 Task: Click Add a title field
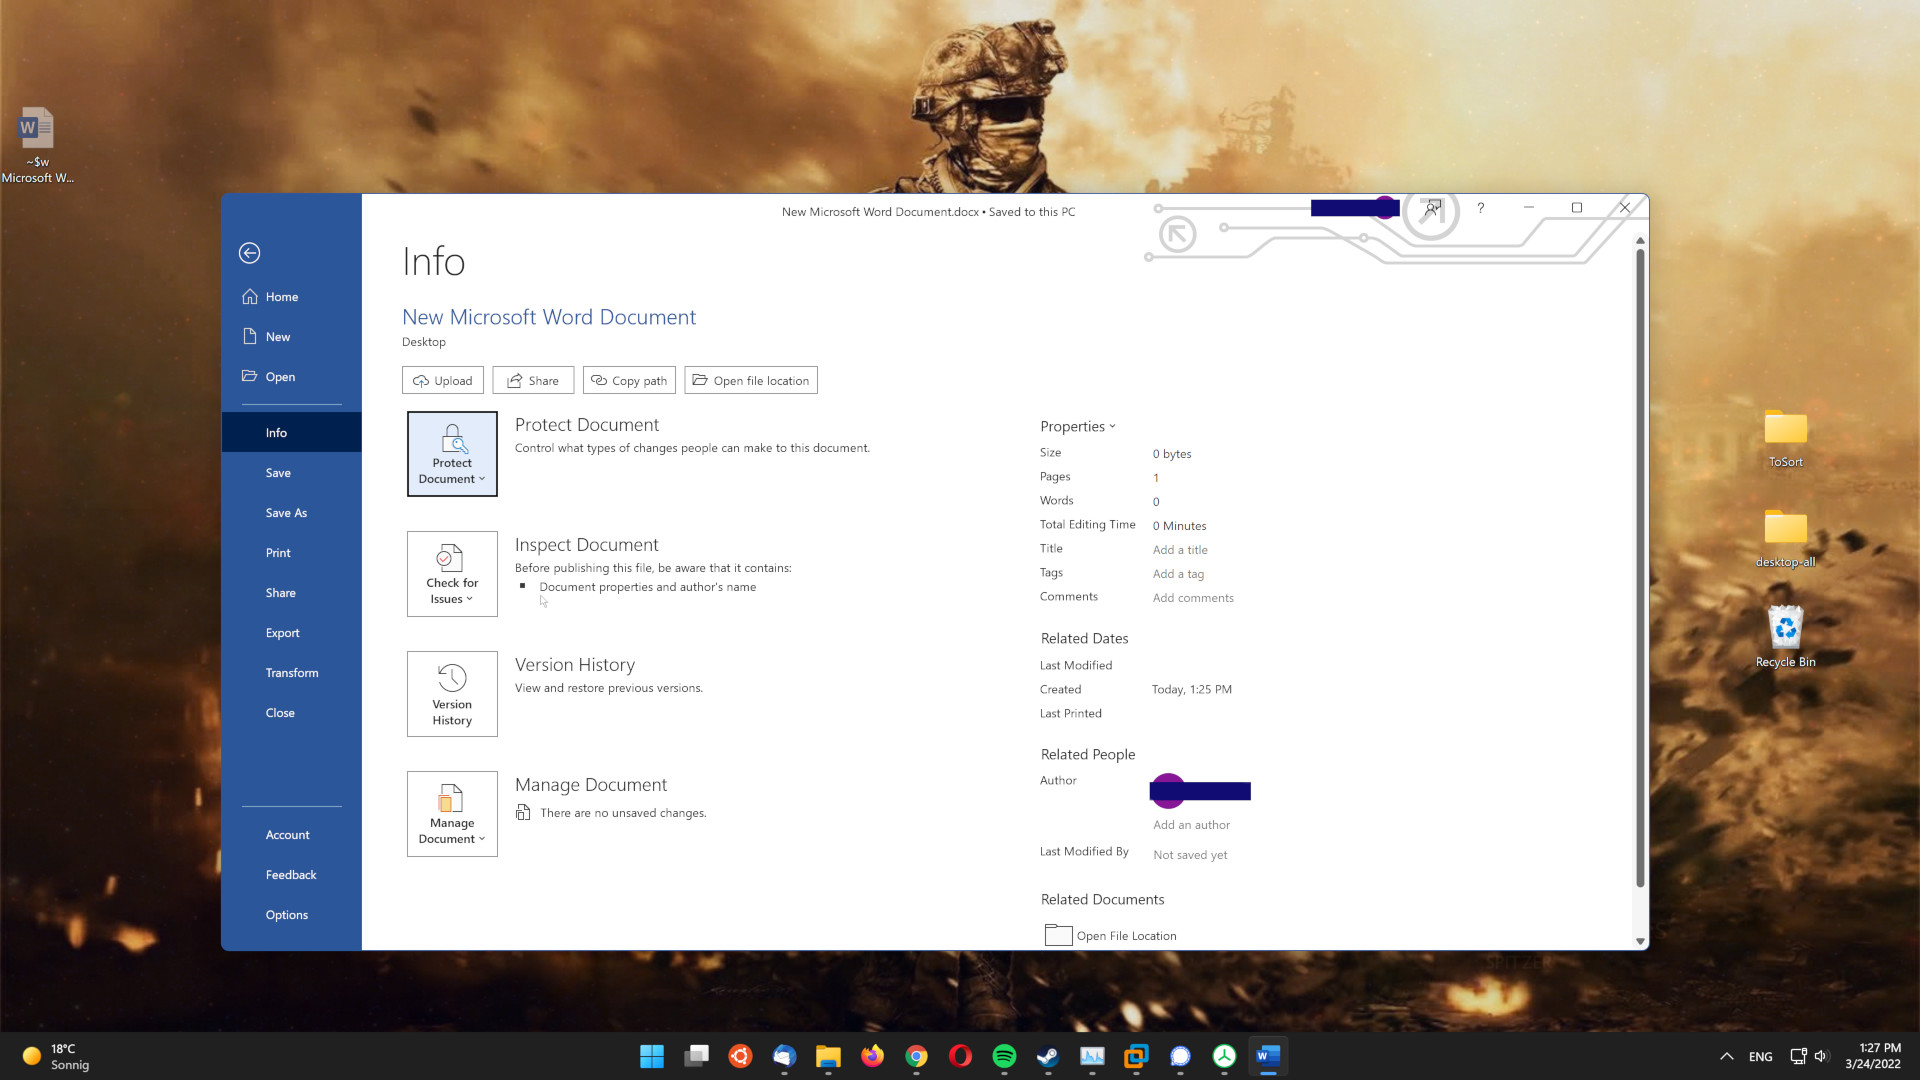coord(1180,550)
